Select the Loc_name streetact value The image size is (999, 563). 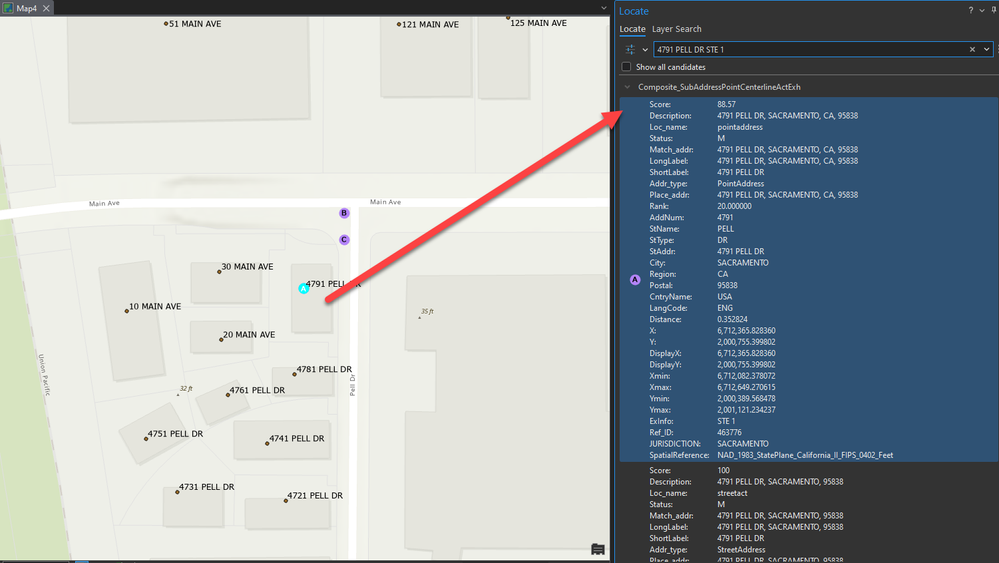tap(732, 494)
